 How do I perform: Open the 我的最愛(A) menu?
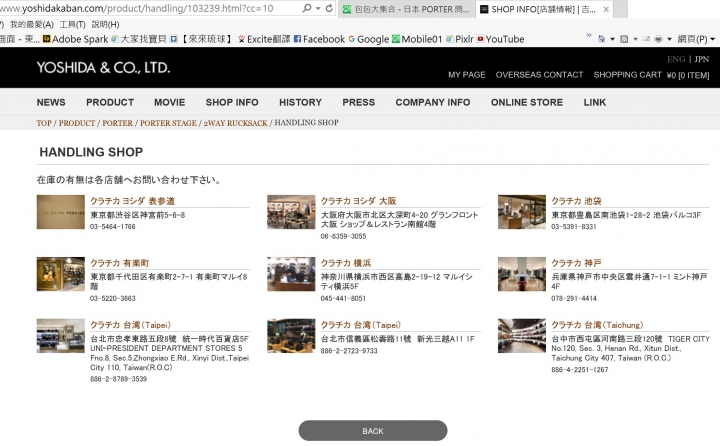tap(32, 24)
